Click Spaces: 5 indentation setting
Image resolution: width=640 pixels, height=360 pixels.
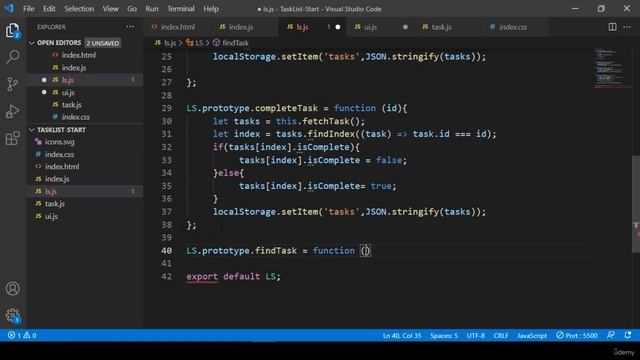click(x=444, y=336)
